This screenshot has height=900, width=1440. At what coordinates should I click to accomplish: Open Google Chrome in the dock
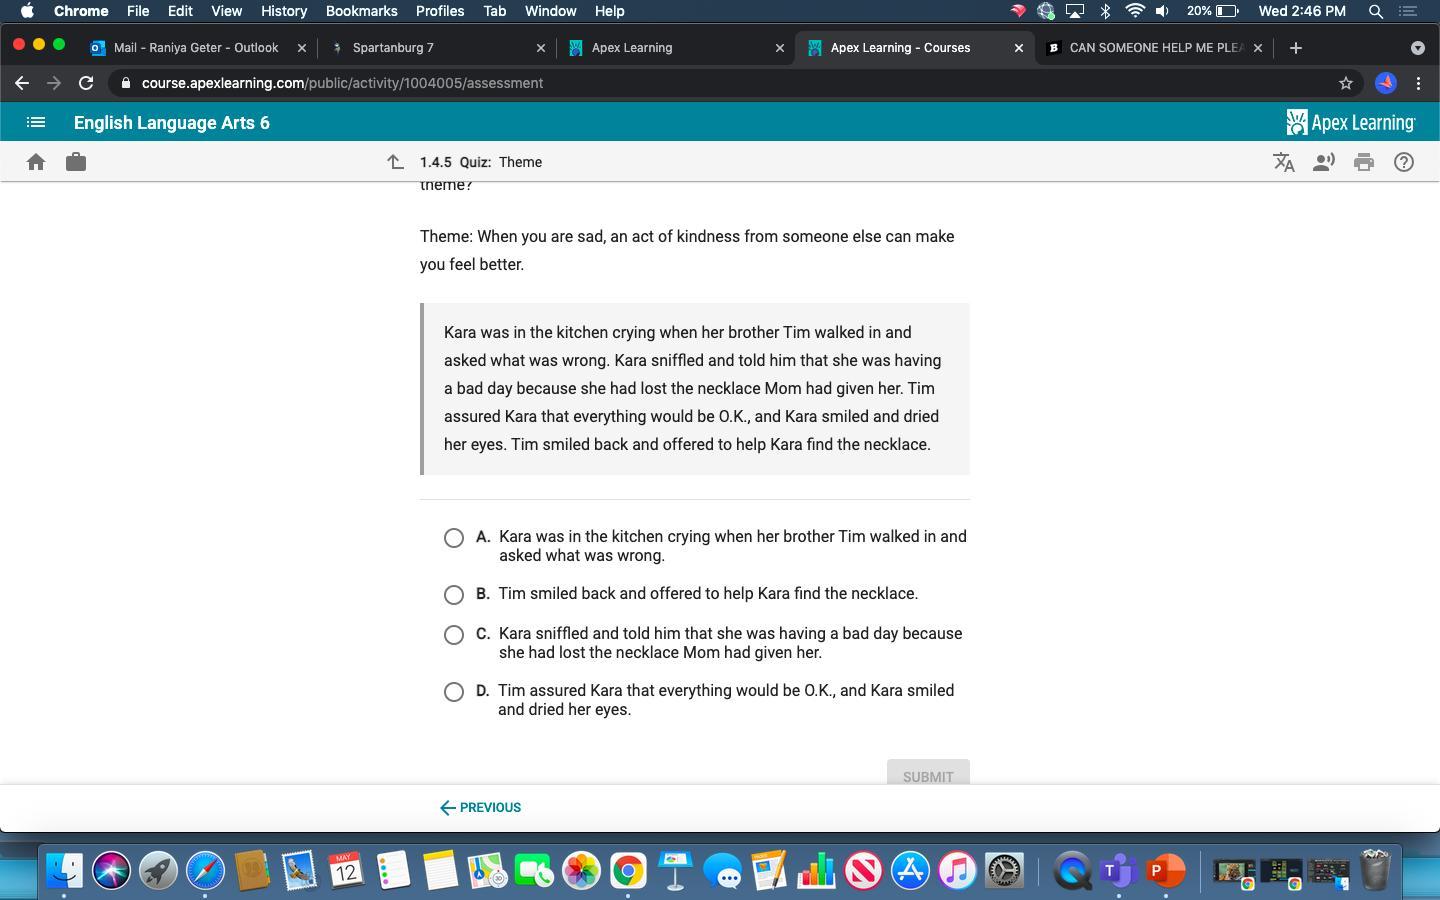click(x=628, y=871)
